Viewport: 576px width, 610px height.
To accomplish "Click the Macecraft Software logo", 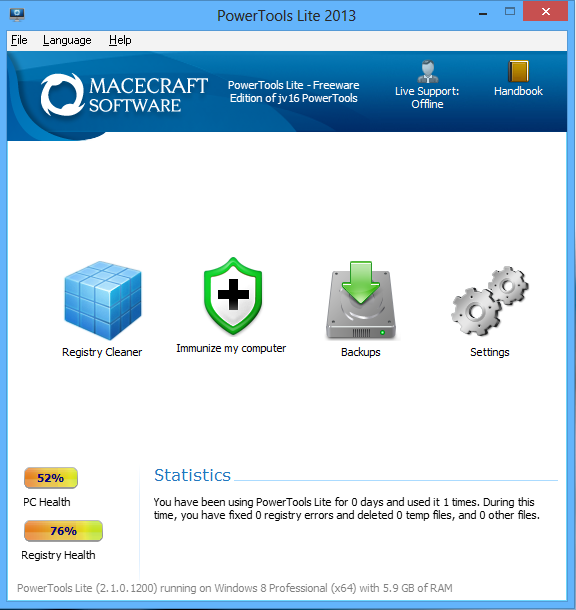I will (124, 95).
